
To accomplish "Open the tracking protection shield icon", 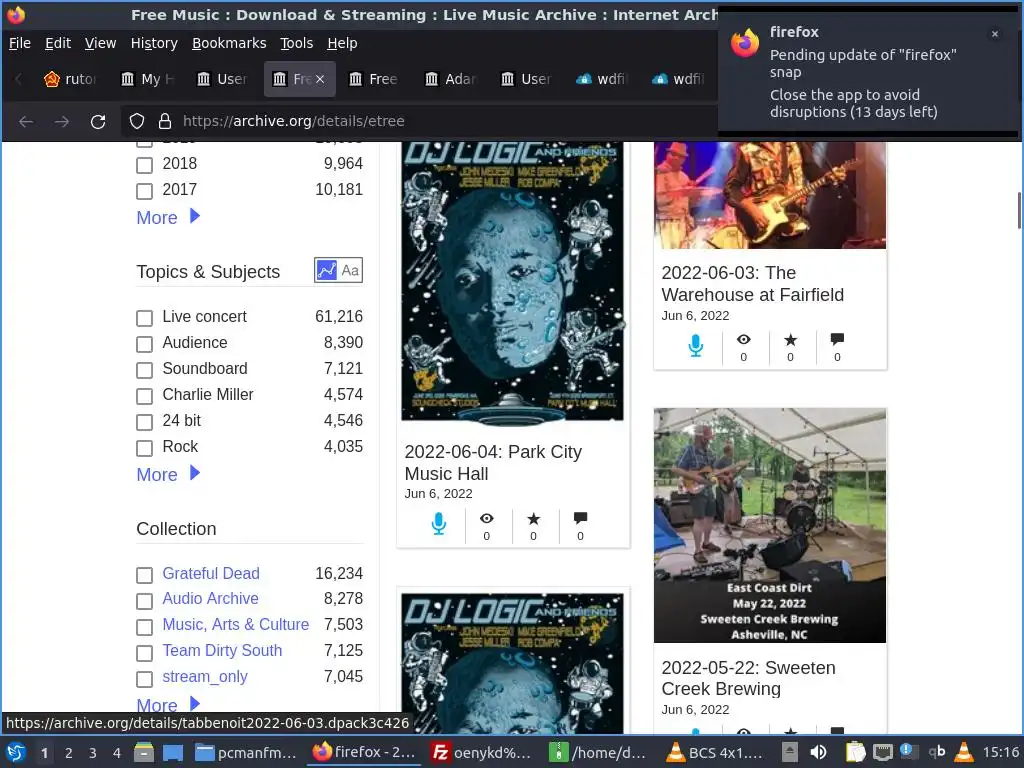I will pyautogui.click(x=136, y=121).
